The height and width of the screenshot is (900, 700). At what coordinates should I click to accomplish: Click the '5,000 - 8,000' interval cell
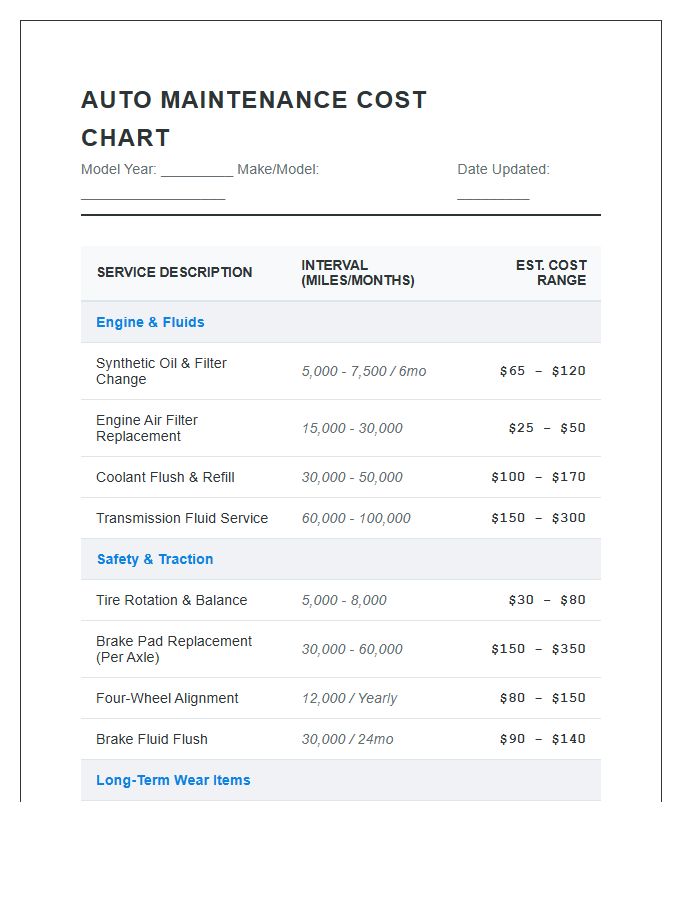(344, 600)
